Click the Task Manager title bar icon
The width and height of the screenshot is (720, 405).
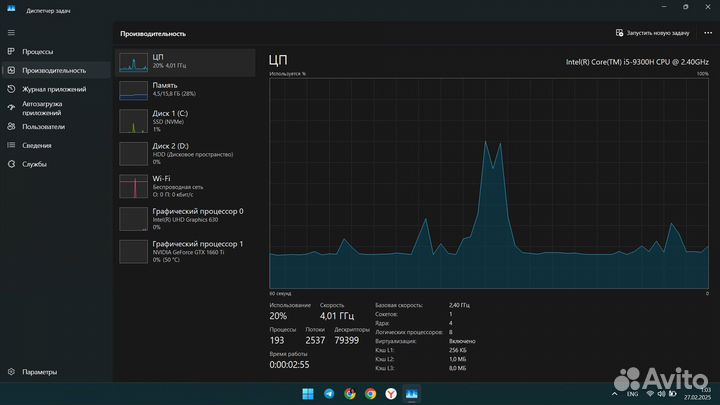(x=11, y=9)
